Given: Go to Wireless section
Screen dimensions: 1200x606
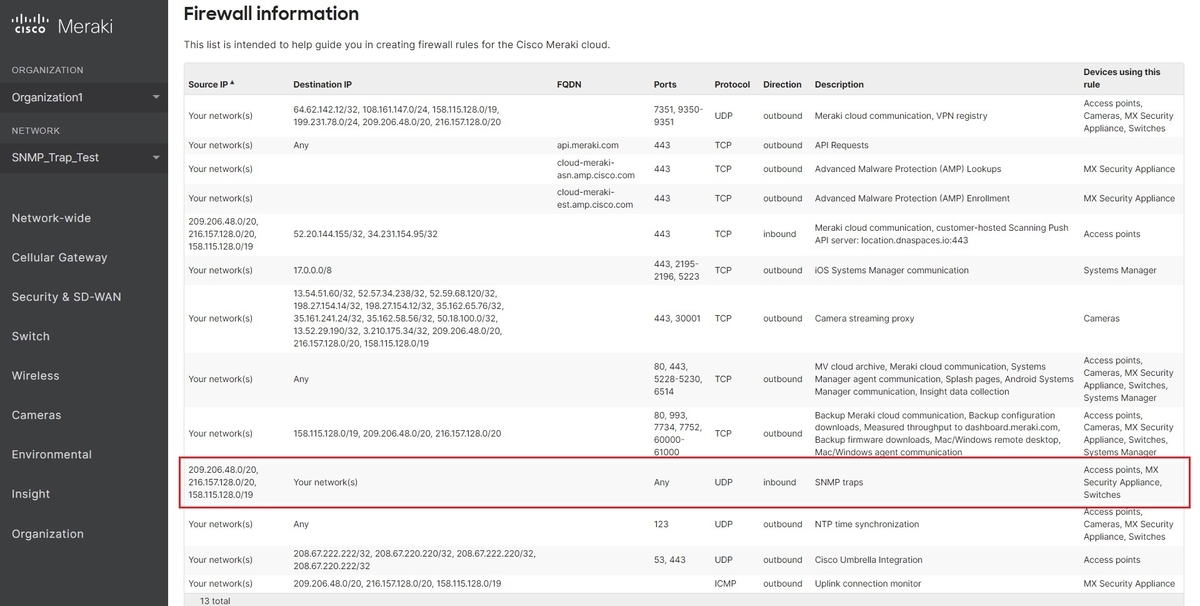Looking at the screenshot, I should [x=36, y=376].
